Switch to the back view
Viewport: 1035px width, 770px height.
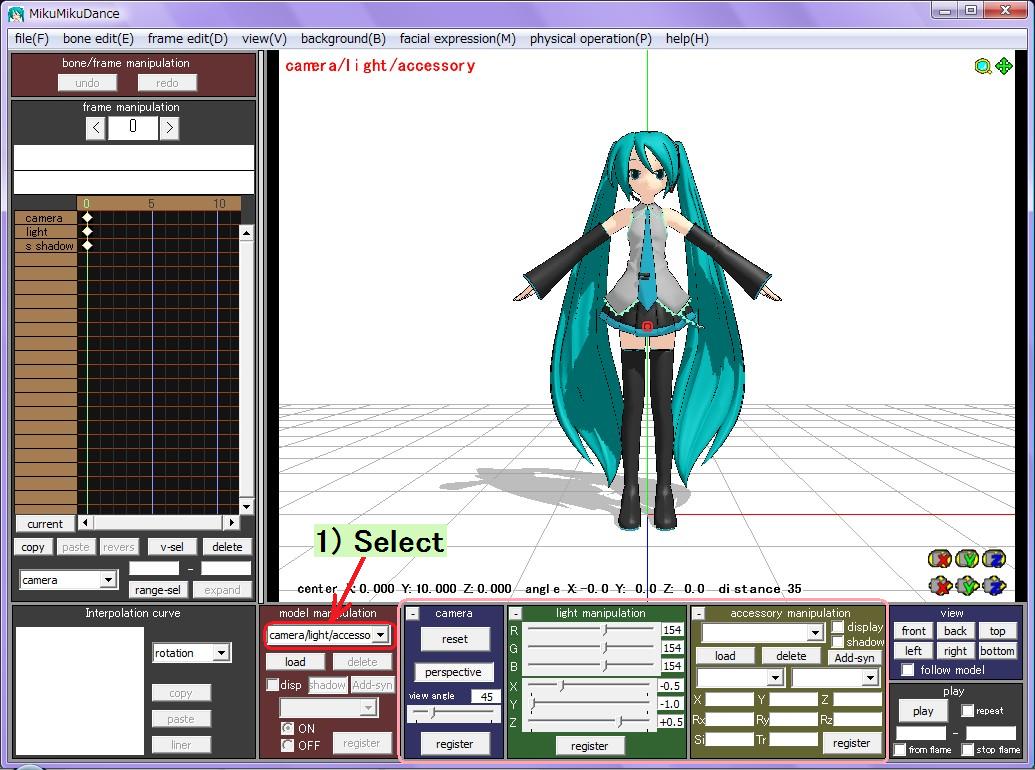[955, 631]
